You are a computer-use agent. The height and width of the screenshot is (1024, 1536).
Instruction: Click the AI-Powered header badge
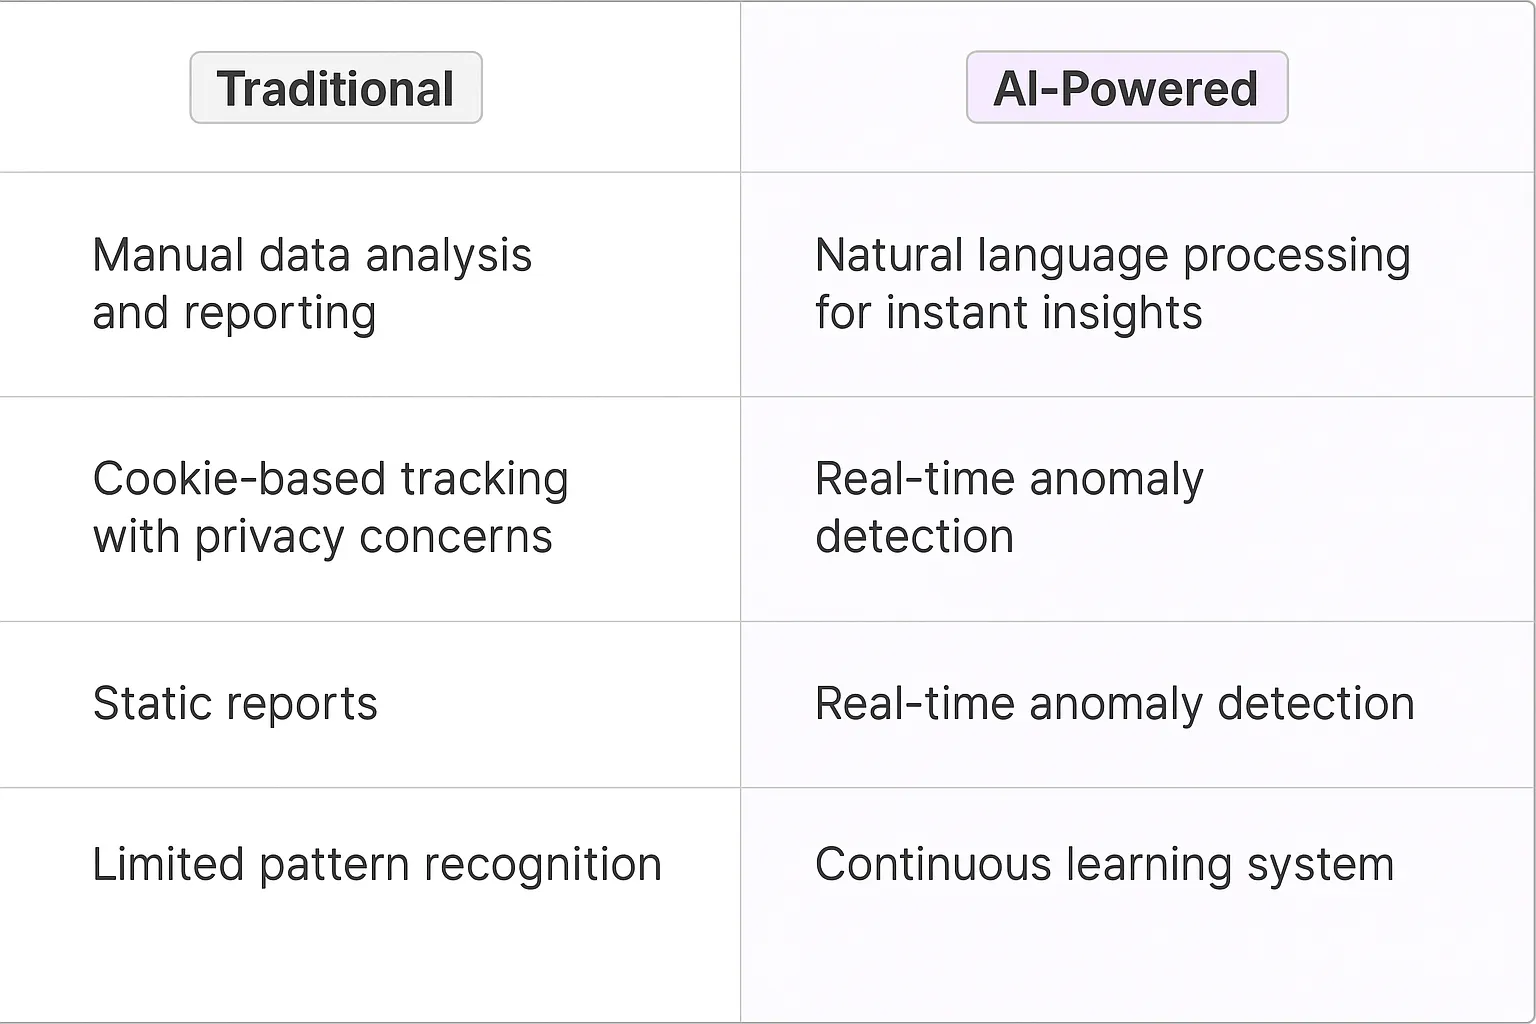(1126, 88)
